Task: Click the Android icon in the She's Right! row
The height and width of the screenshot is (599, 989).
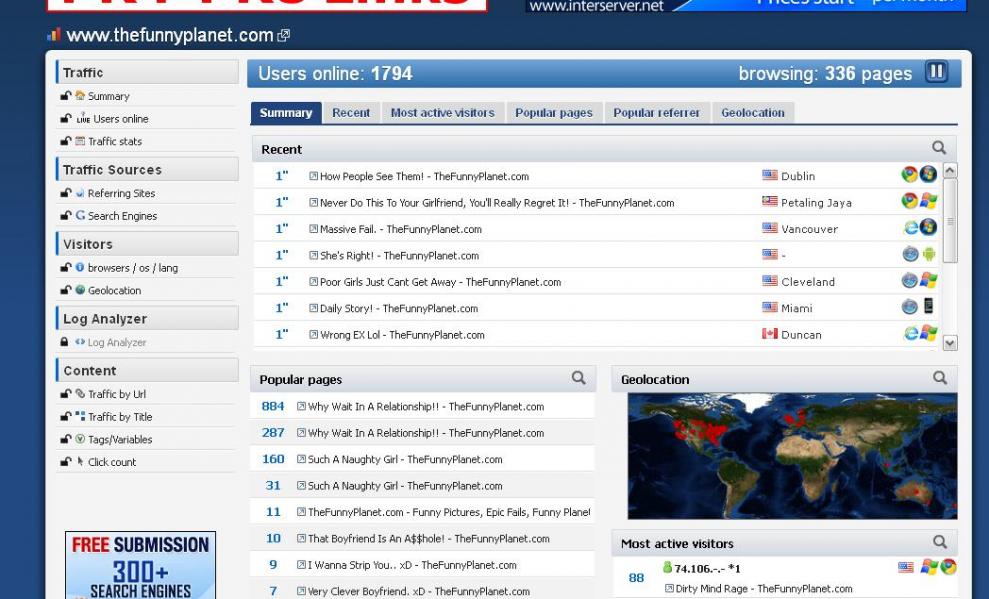Action: click(928, 254)
